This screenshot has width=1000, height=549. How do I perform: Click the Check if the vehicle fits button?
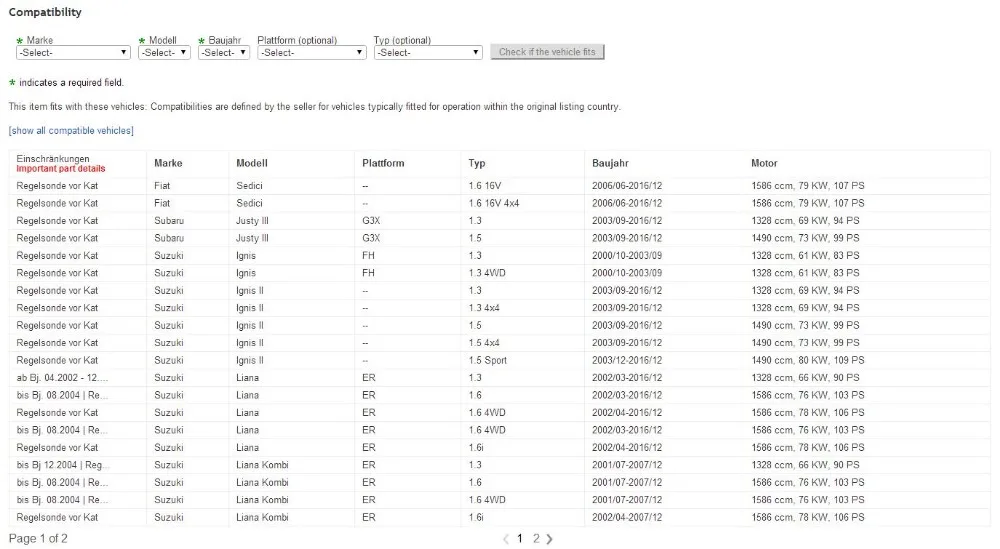click(547, 52)
